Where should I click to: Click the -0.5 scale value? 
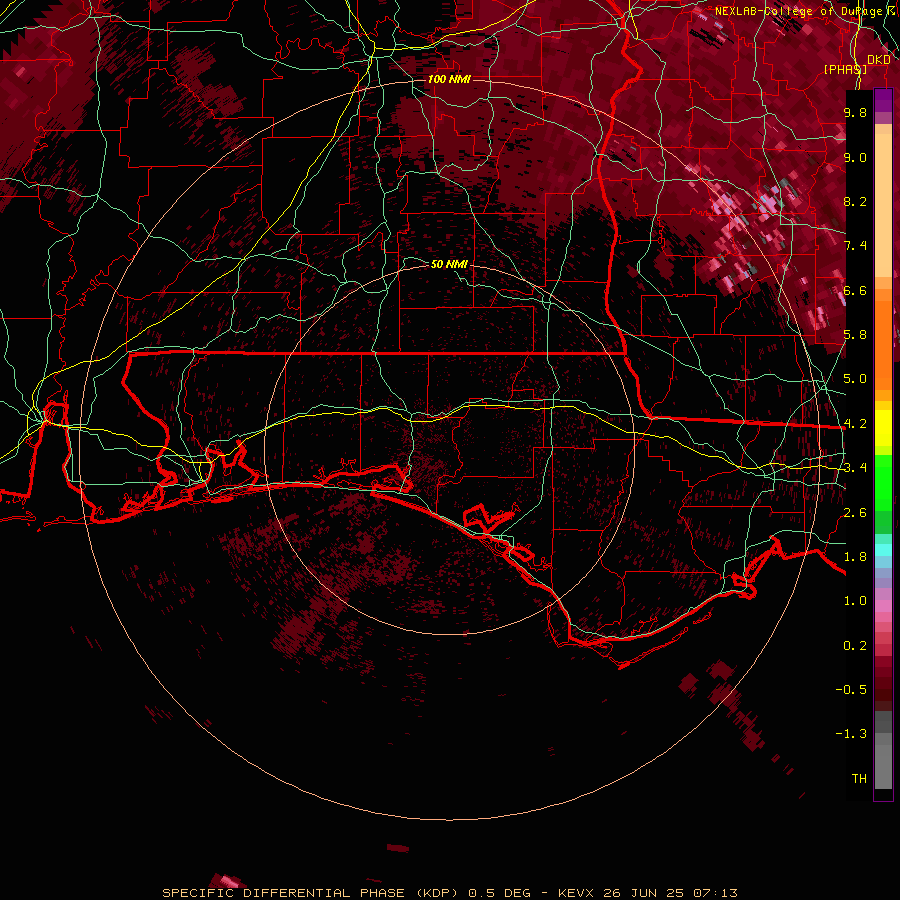(851, 690)
